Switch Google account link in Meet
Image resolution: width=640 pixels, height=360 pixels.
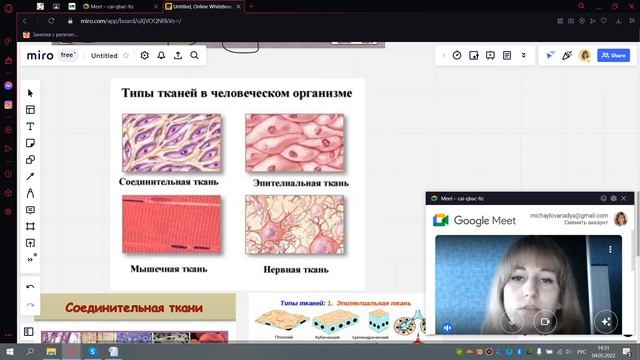[586, 222]
